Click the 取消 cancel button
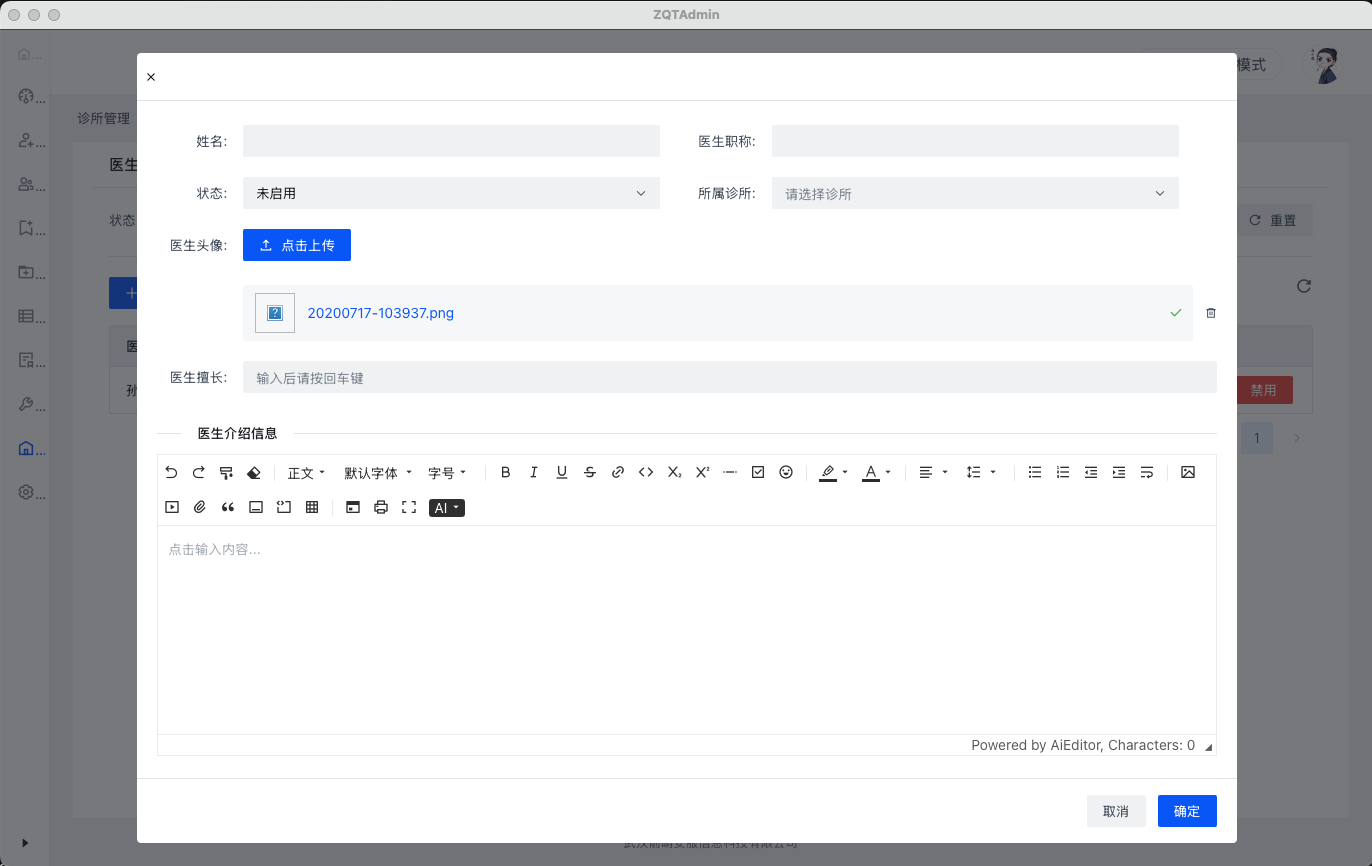 [x=1116, y=811]
